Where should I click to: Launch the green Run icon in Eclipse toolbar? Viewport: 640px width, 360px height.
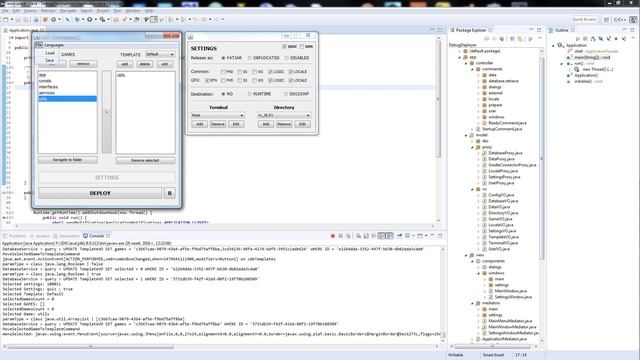tap(89, 19)
